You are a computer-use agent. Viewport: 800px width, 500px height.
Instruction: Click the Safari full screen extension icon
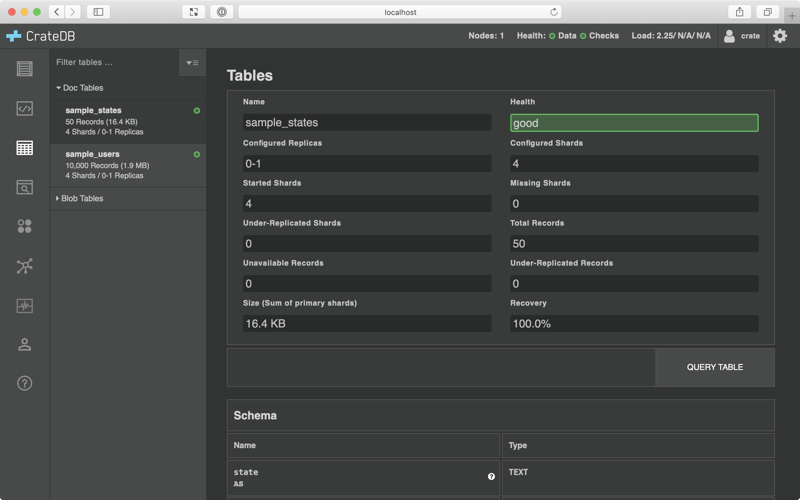[193, 12]
